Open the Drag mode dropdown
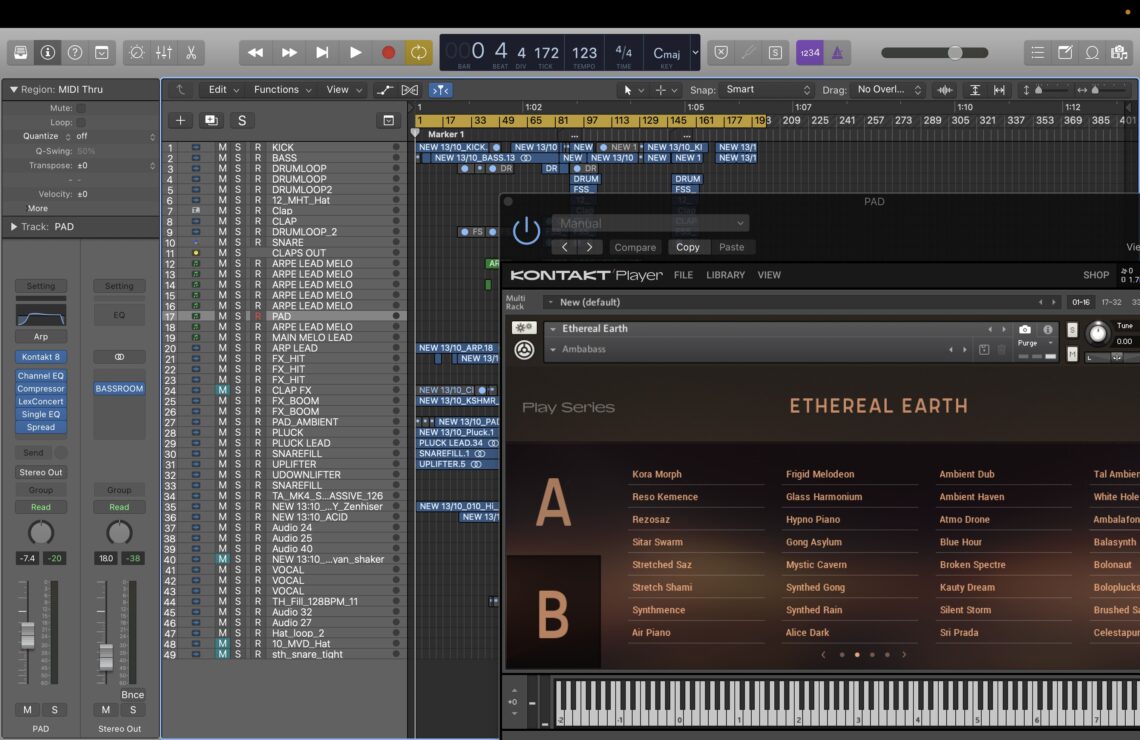This screenshot has height=740, width=1140. 888,90
